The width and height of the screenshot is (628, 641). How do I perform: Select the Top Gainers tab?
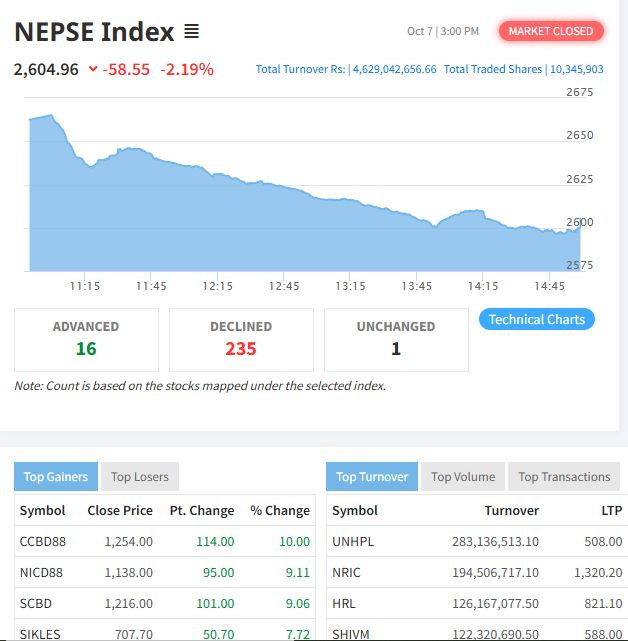point(56,477)
